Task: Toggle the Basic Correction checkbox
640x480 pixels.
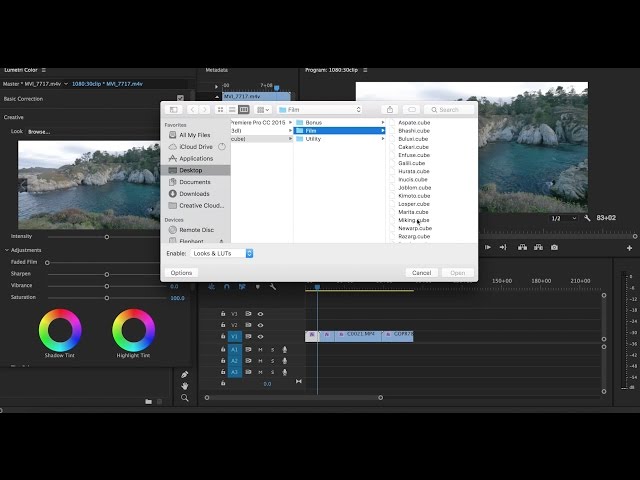Action: (x=180, y=98)
